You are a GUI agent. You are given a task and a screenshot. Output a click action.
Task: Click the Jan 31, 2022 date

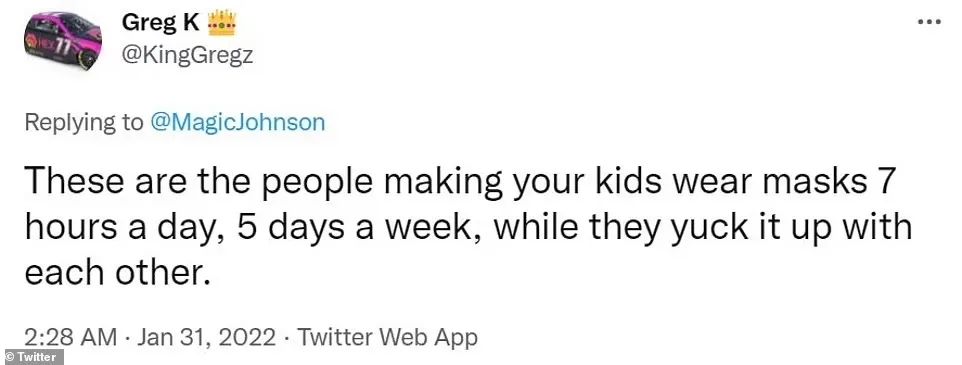[x=206, y=337]
